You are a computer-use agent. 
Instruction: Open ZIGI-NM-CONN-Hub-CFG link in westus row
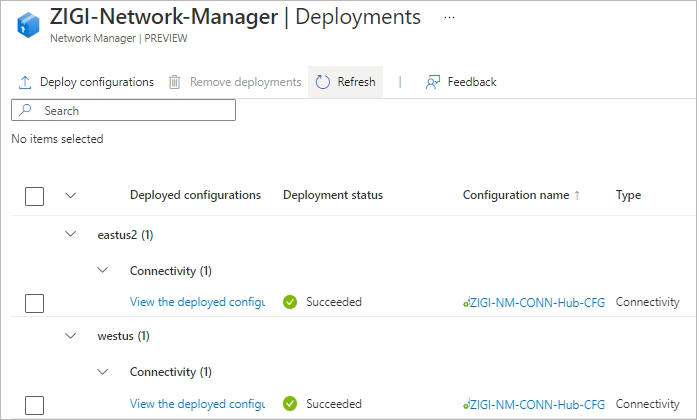(x=537, y=404)
